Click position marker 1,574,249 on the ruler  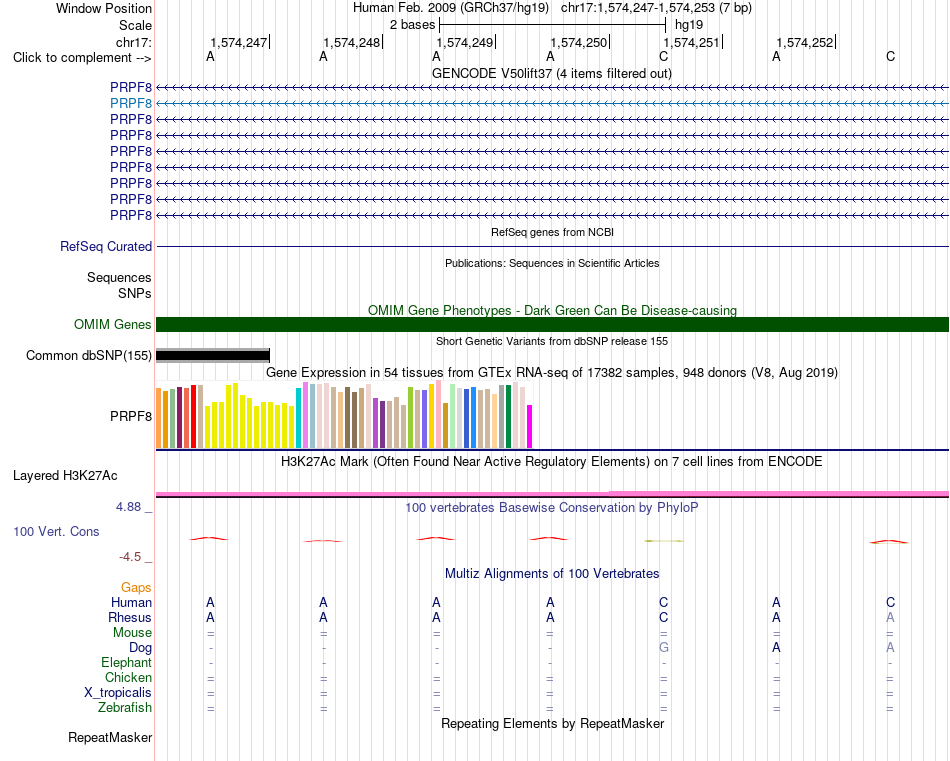(x=466, y=42)
